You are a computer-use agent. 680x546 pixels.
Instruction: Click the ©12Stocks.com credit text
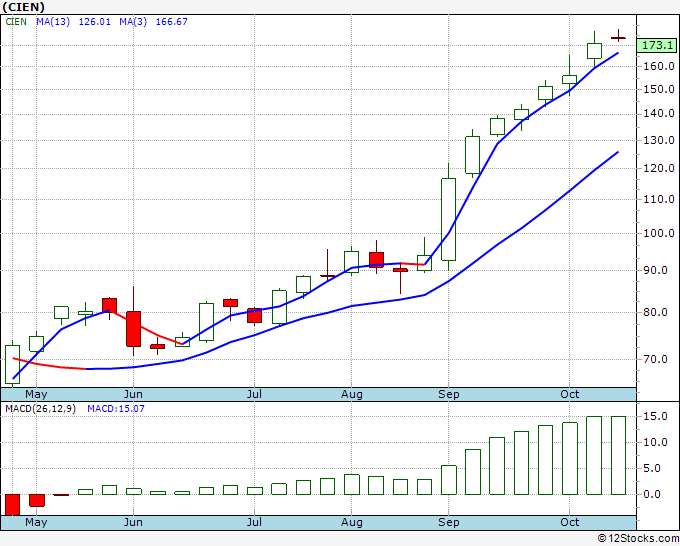[638, 538]
